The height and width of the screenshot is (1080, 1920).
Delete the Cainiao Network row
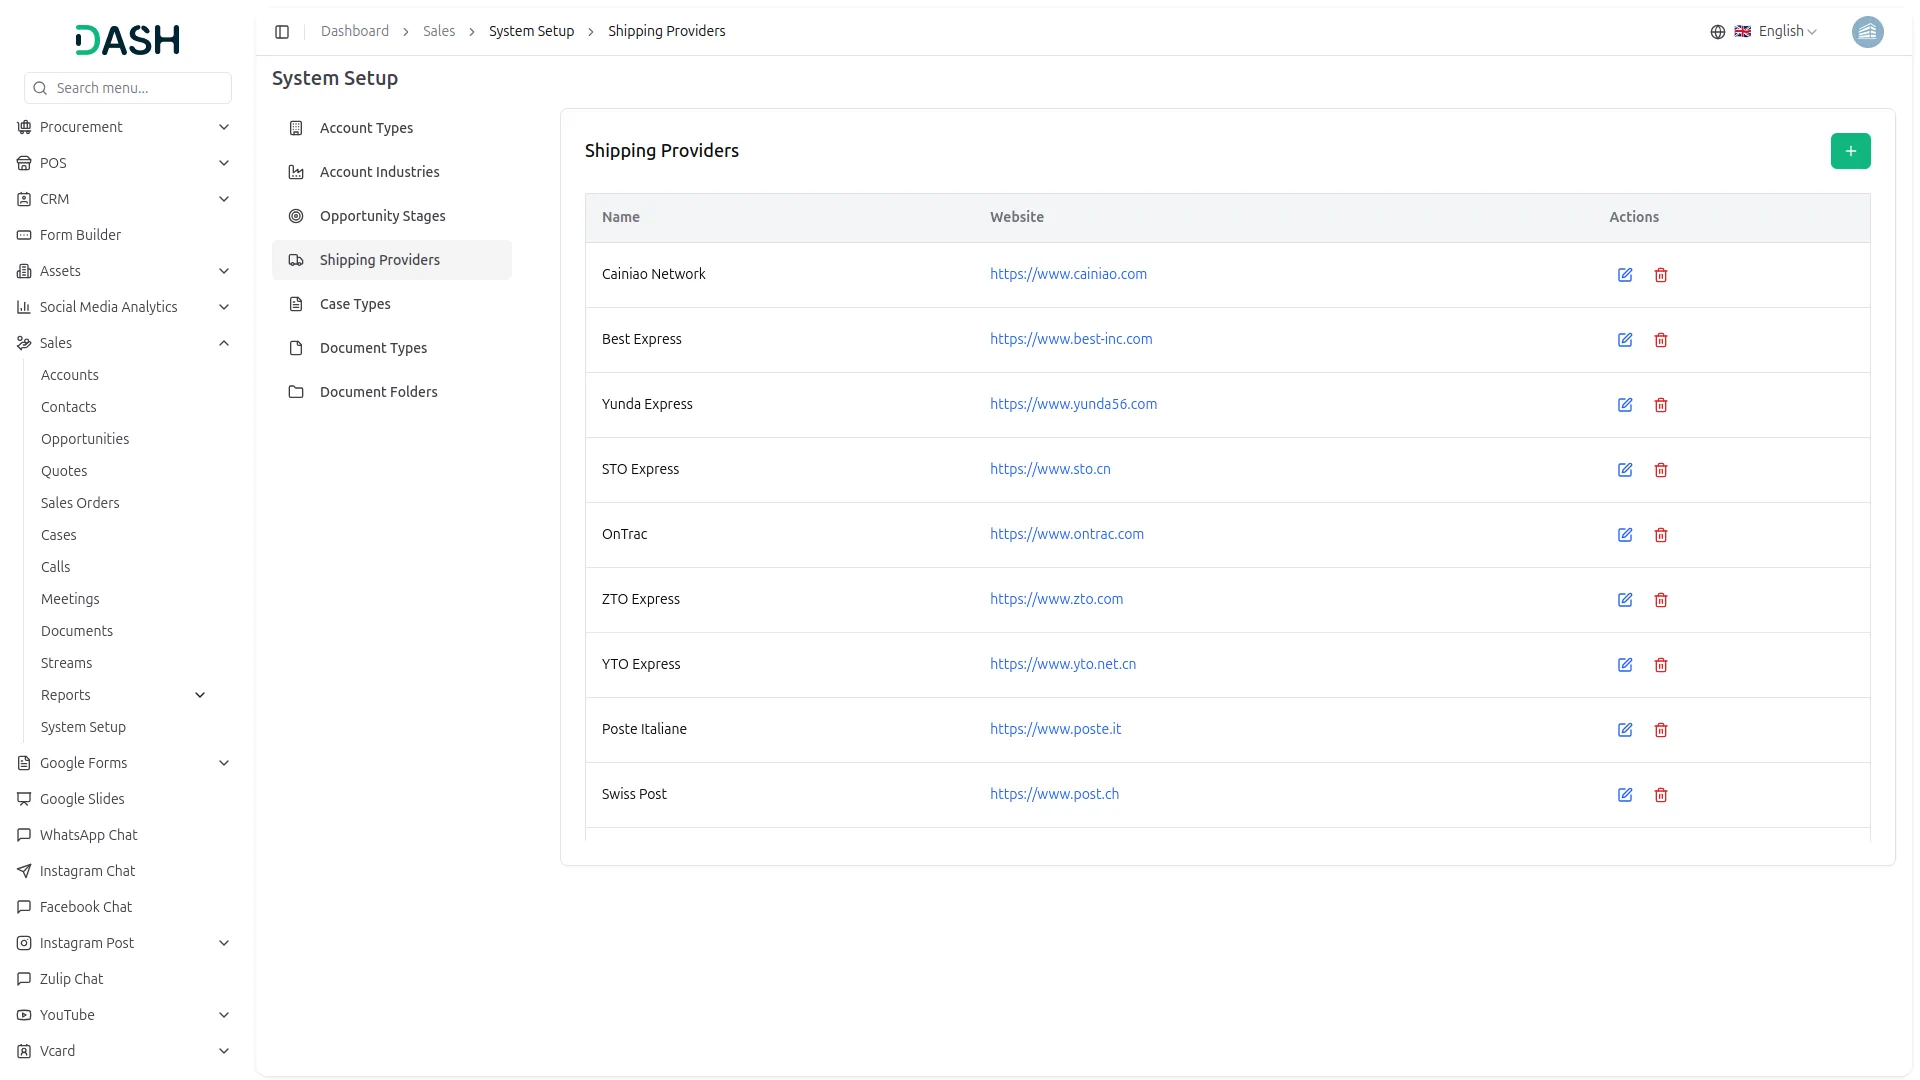tap(1661, 275)
